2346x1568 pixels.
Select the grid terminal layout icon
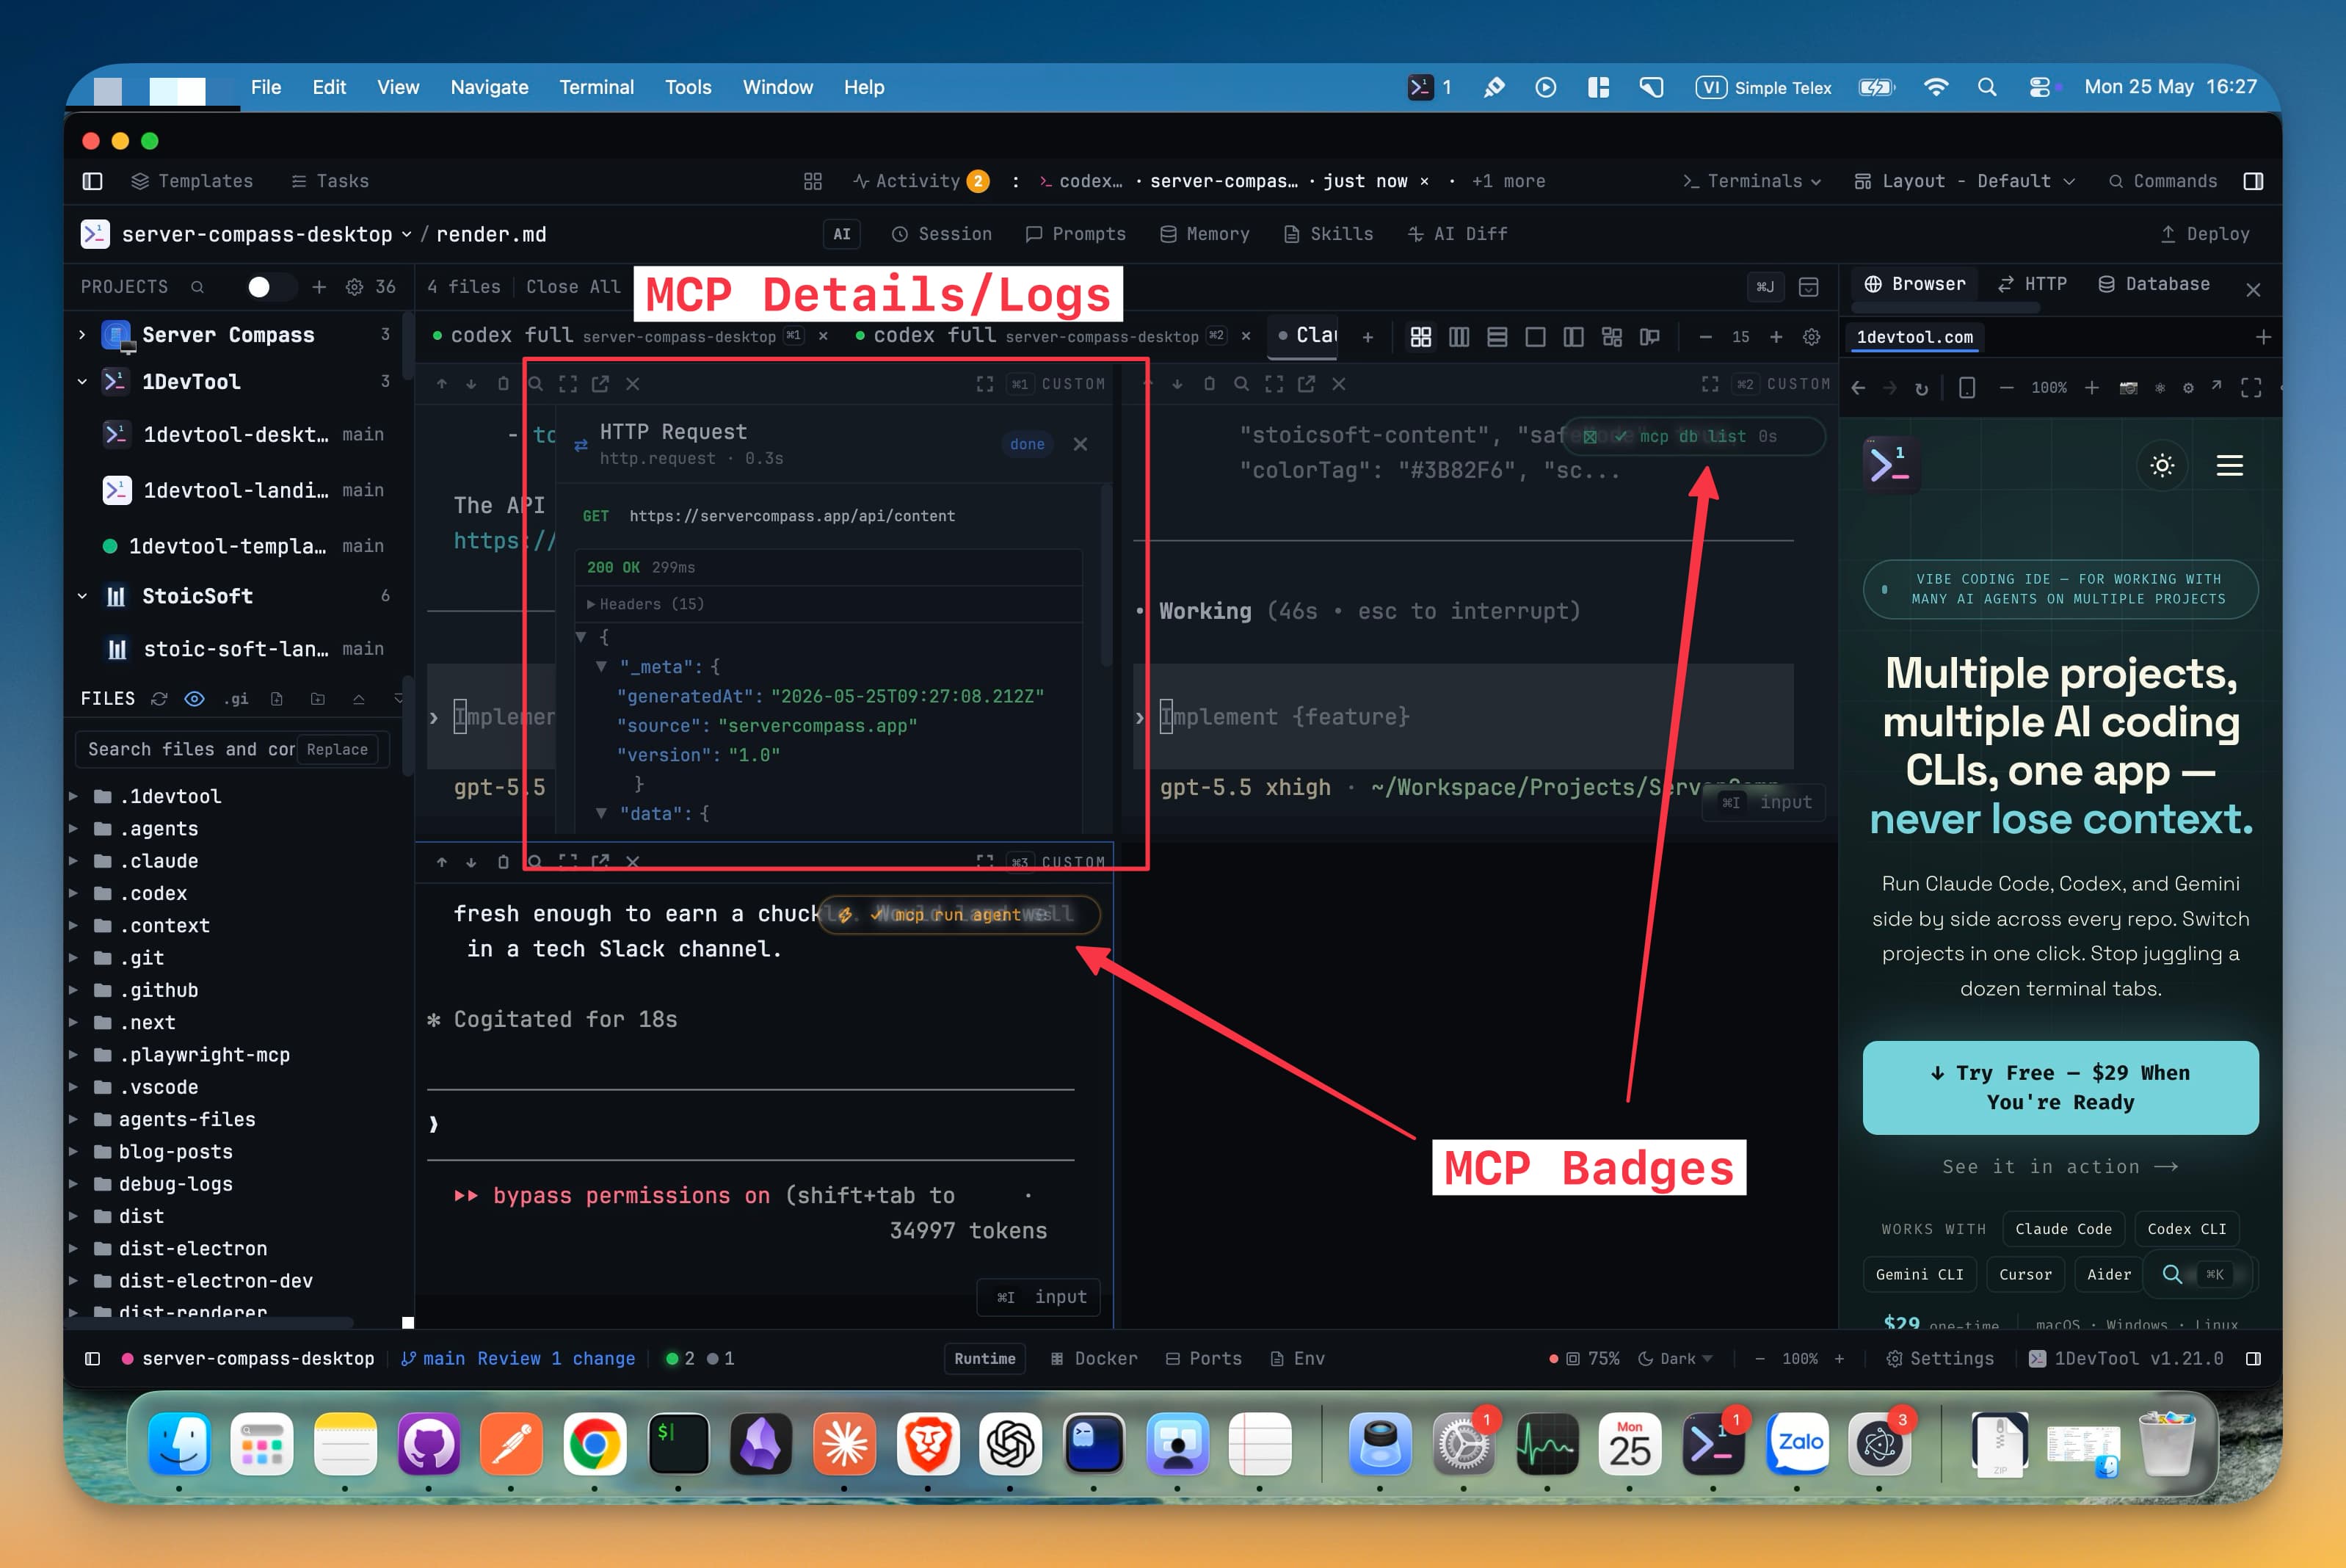(1420, 337)
